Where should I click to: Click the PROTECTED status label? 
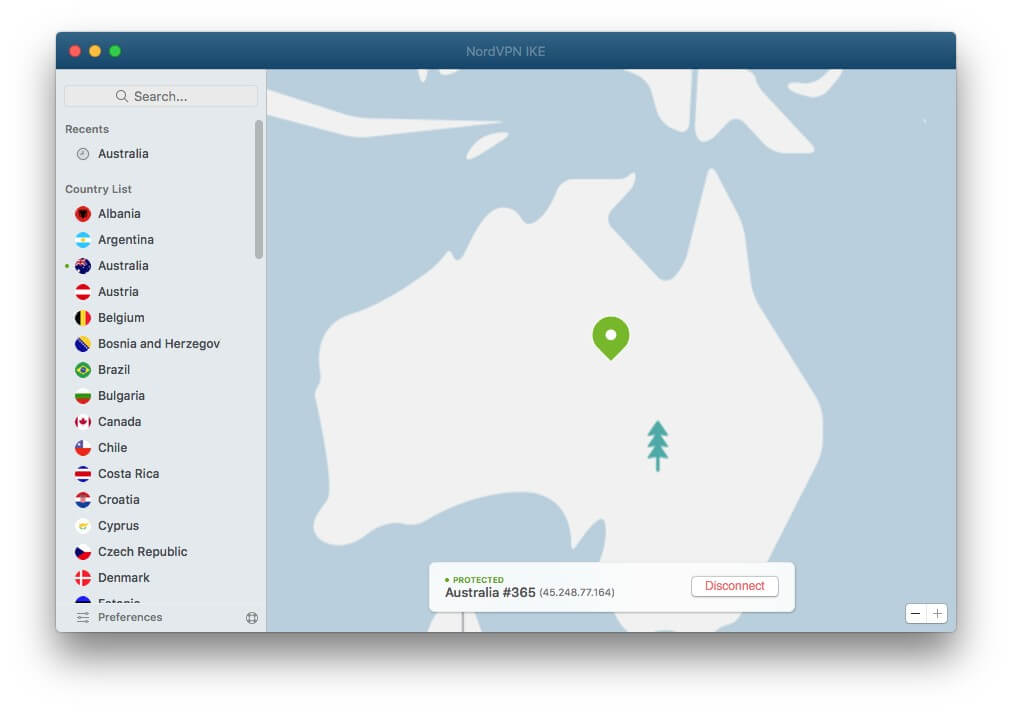pos(478,580)
